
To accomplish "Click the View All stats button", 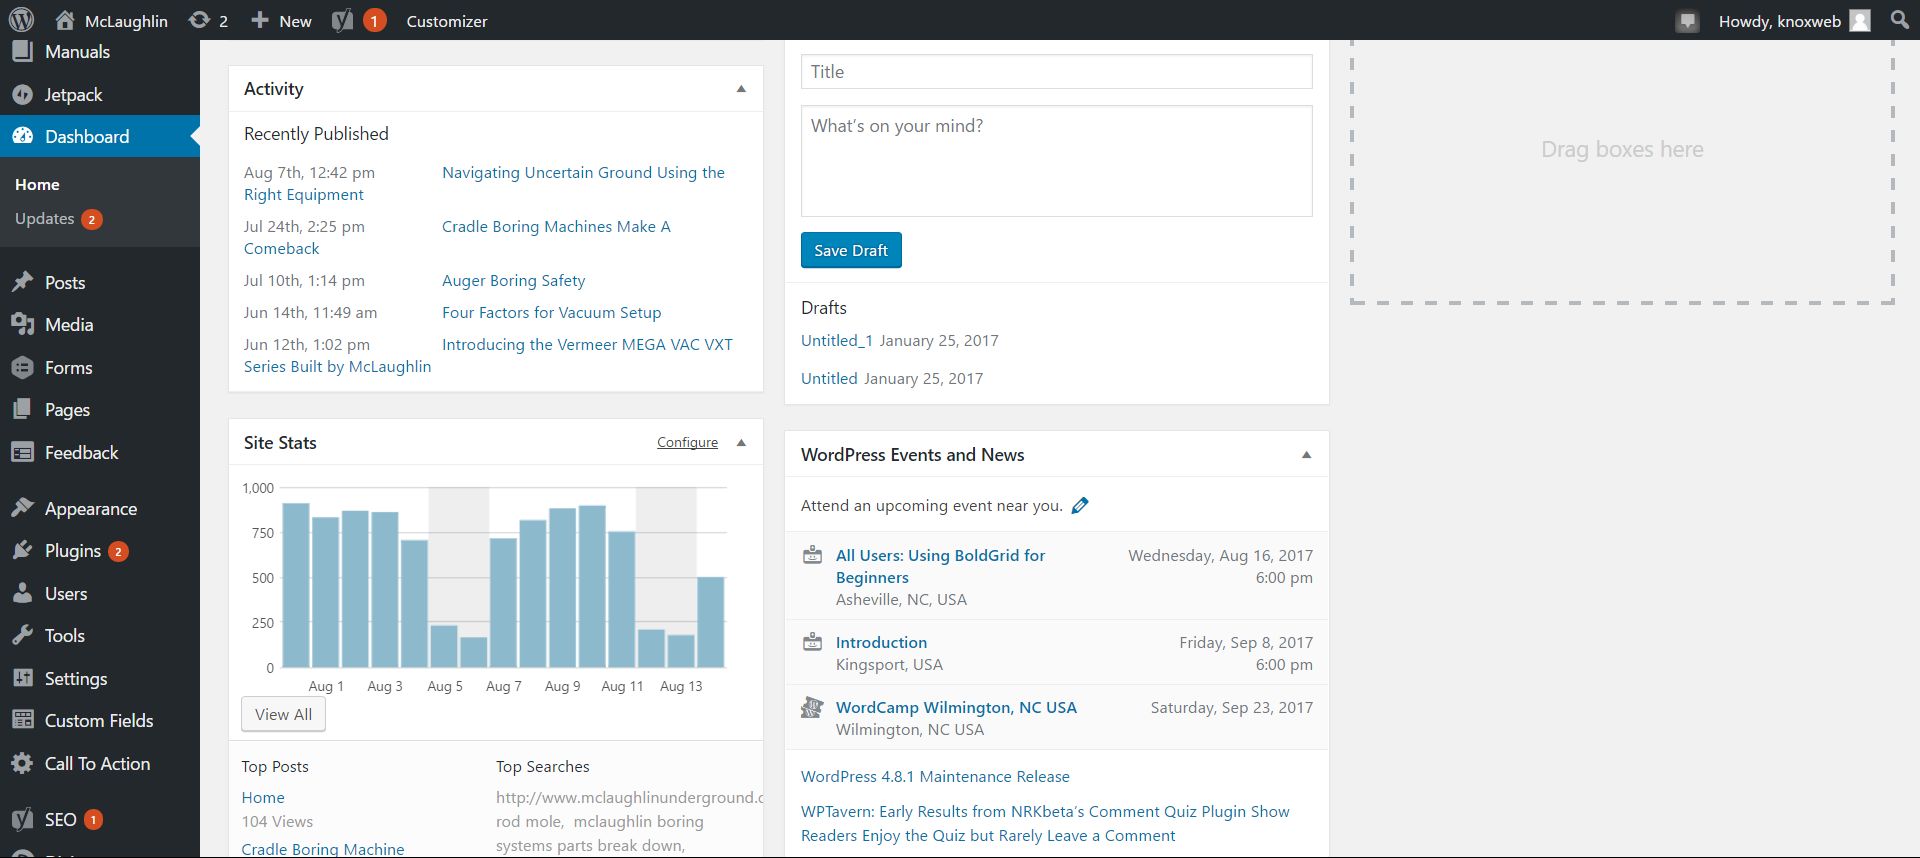I will (283, 715).
